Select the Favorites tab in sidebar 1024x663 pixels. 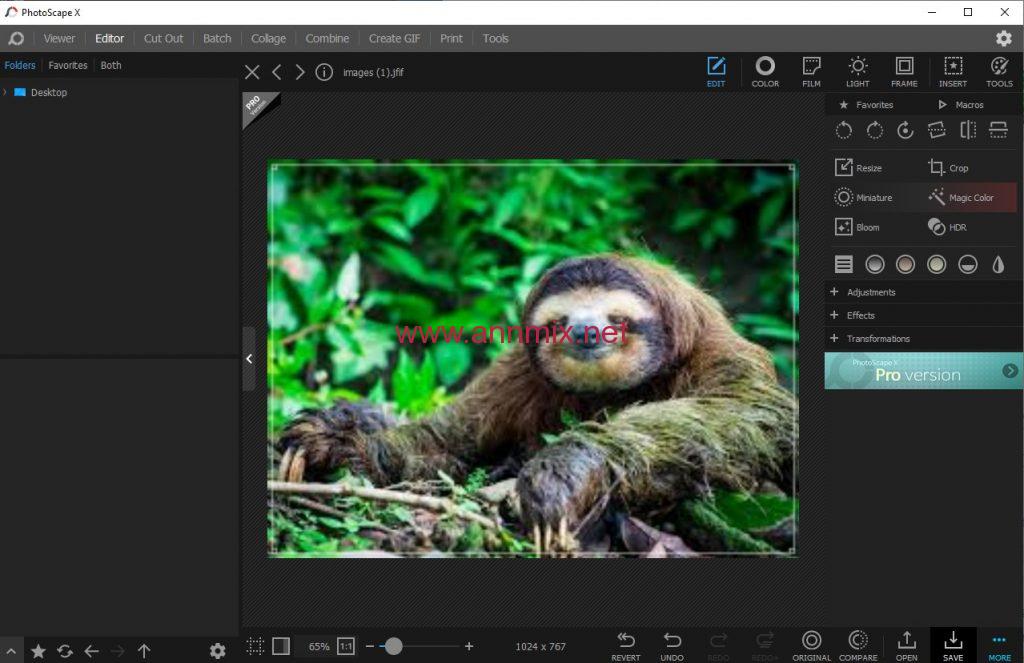(x=68, y=65)
